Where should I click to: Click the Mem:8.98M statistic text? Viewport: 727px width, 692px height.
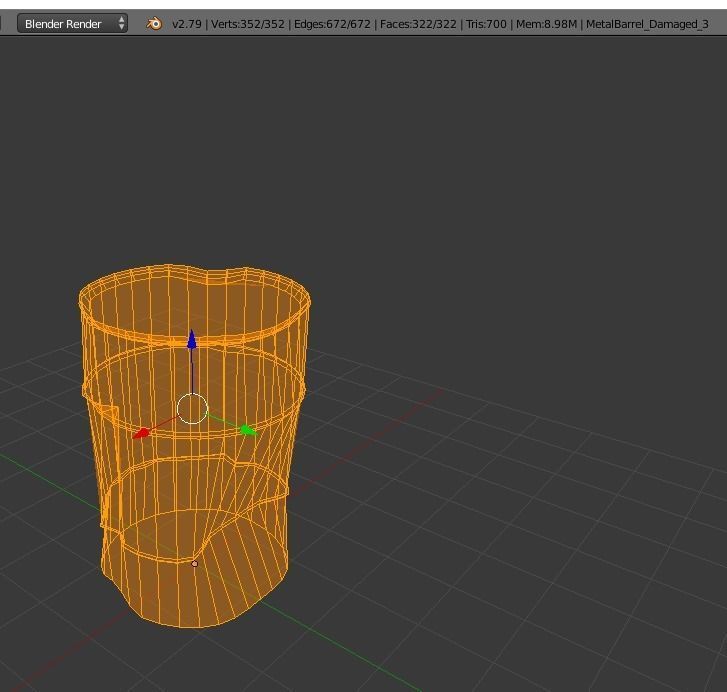tap(546, 24)
